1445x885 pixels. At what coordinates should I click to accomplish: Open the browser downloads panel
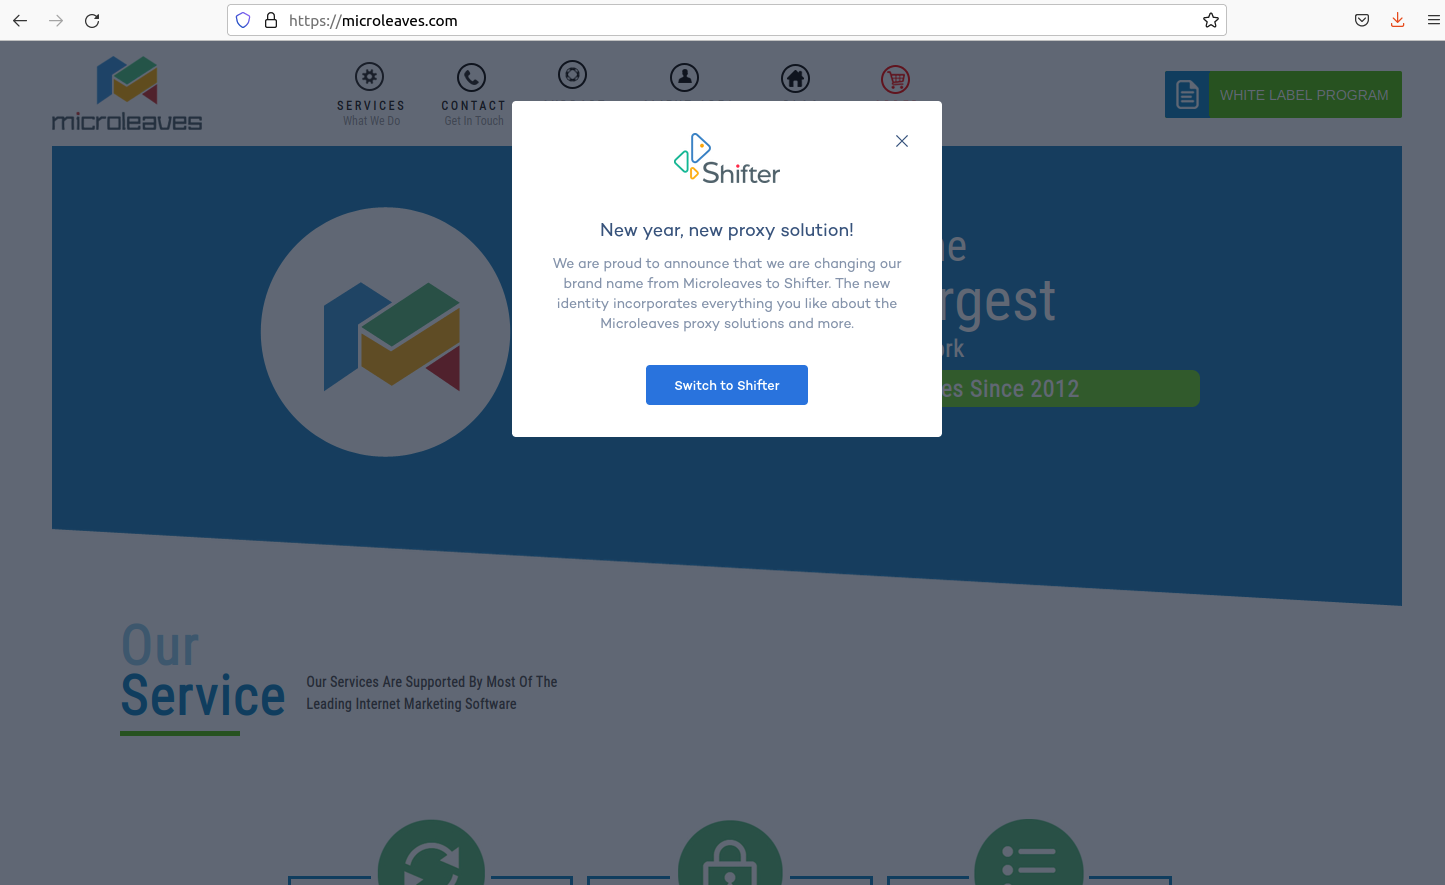pos(1397,20)
